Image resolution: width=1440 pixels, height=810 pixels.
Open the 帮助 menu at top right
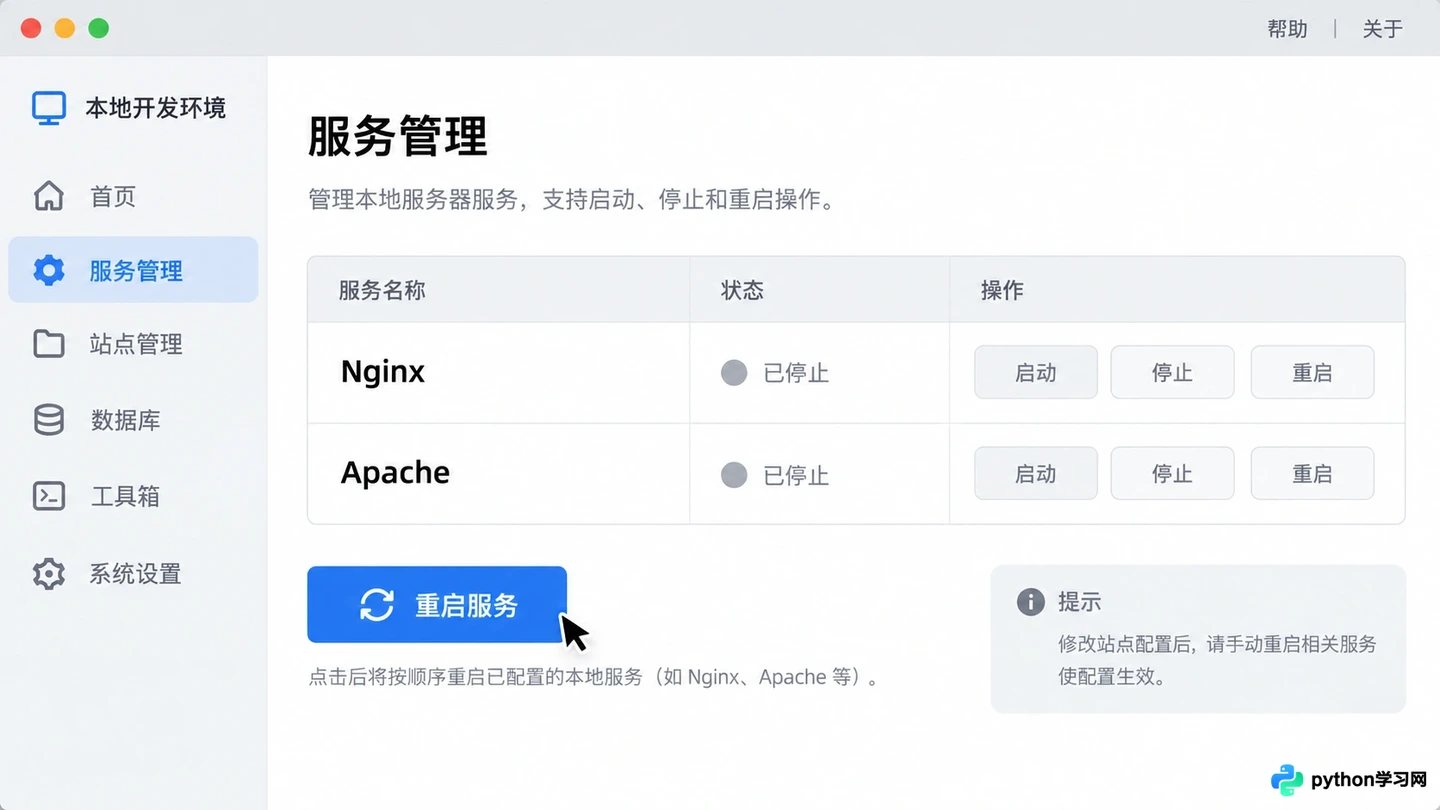[x=1287, y=29]
